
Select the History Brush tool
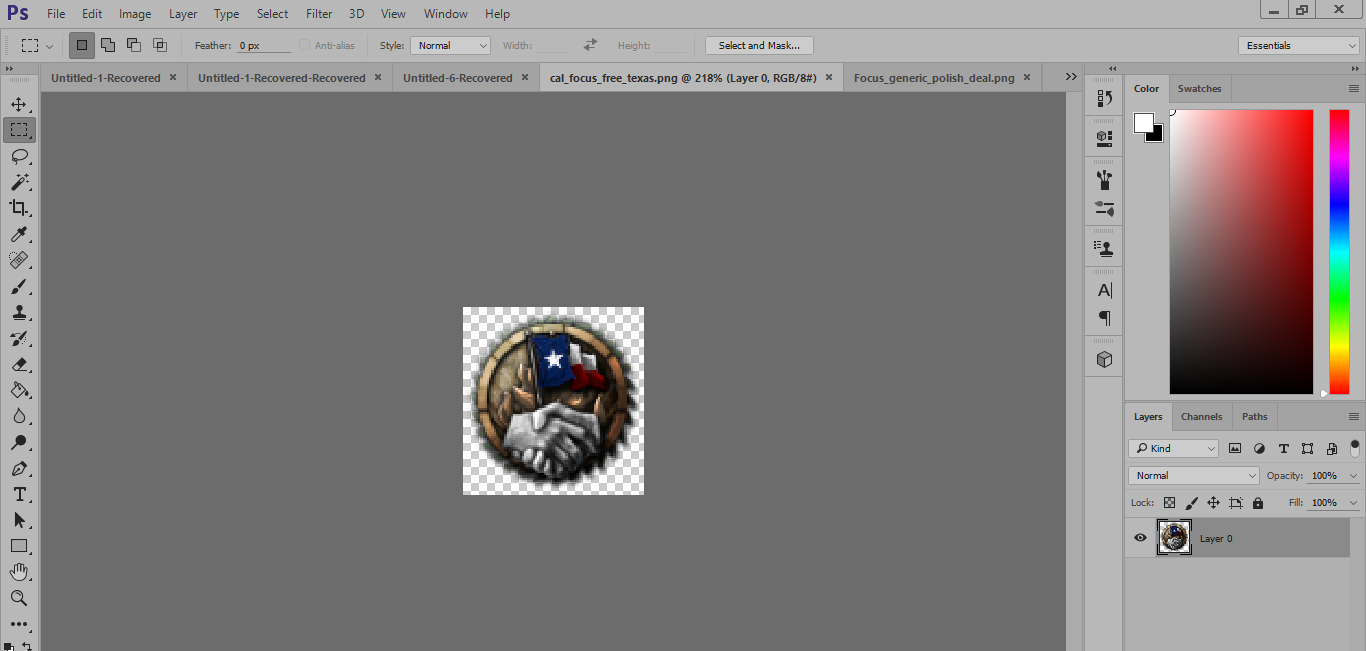tap(19, 338)
